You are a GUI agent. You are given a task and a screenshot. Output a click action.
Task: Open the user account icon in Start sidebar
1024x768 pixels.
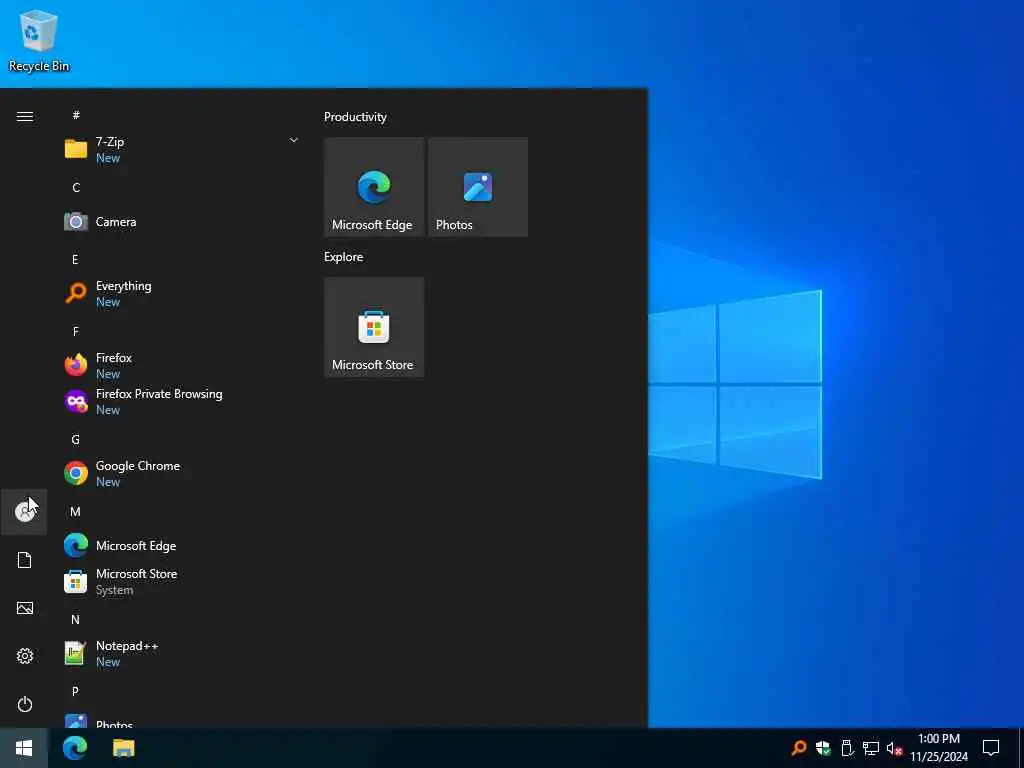(24, 512)
